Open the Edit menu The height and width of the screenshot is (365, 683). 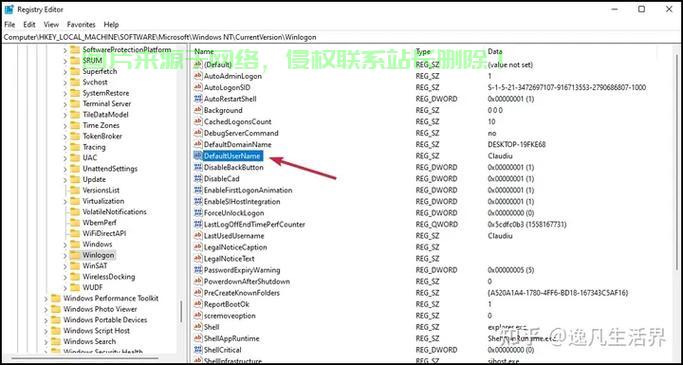[29, 24]
